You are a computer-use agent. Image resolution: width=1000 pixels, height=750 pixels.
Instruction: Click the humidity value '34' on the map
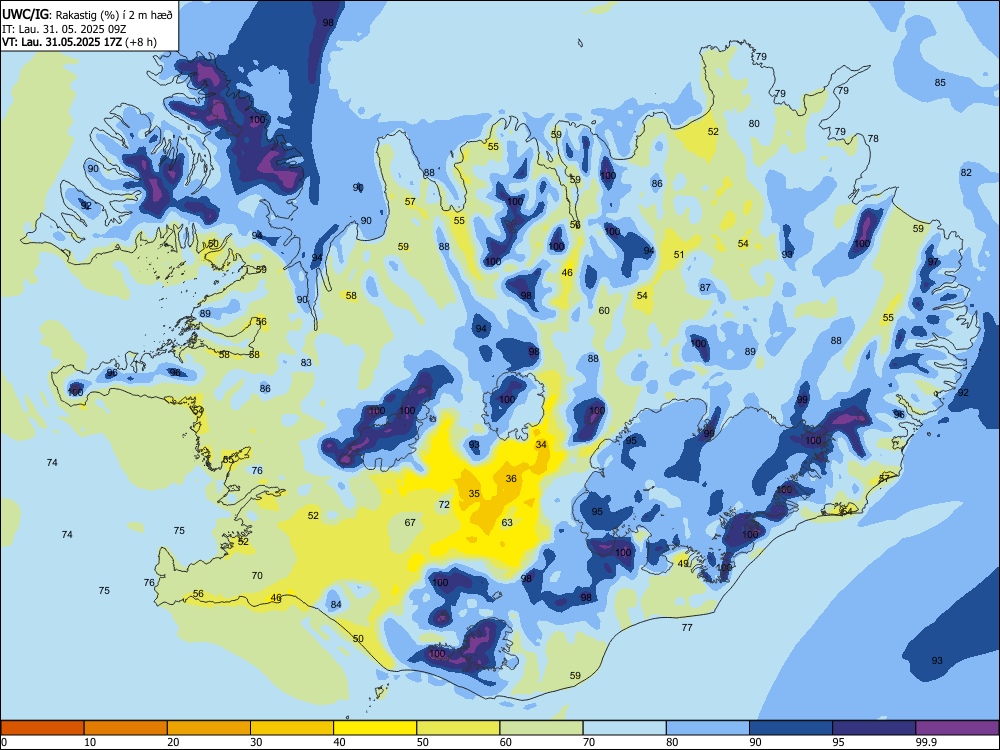coord(541,445)
